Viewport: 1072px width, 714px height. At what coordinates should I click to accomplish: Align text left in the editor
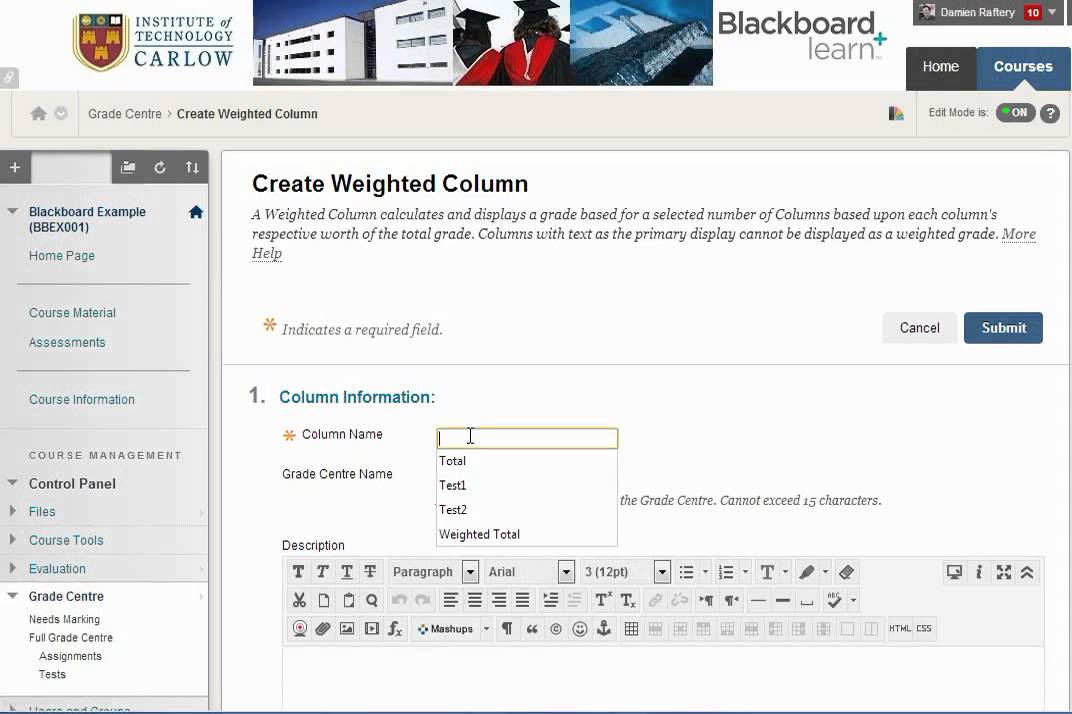[x=450, y=600]
